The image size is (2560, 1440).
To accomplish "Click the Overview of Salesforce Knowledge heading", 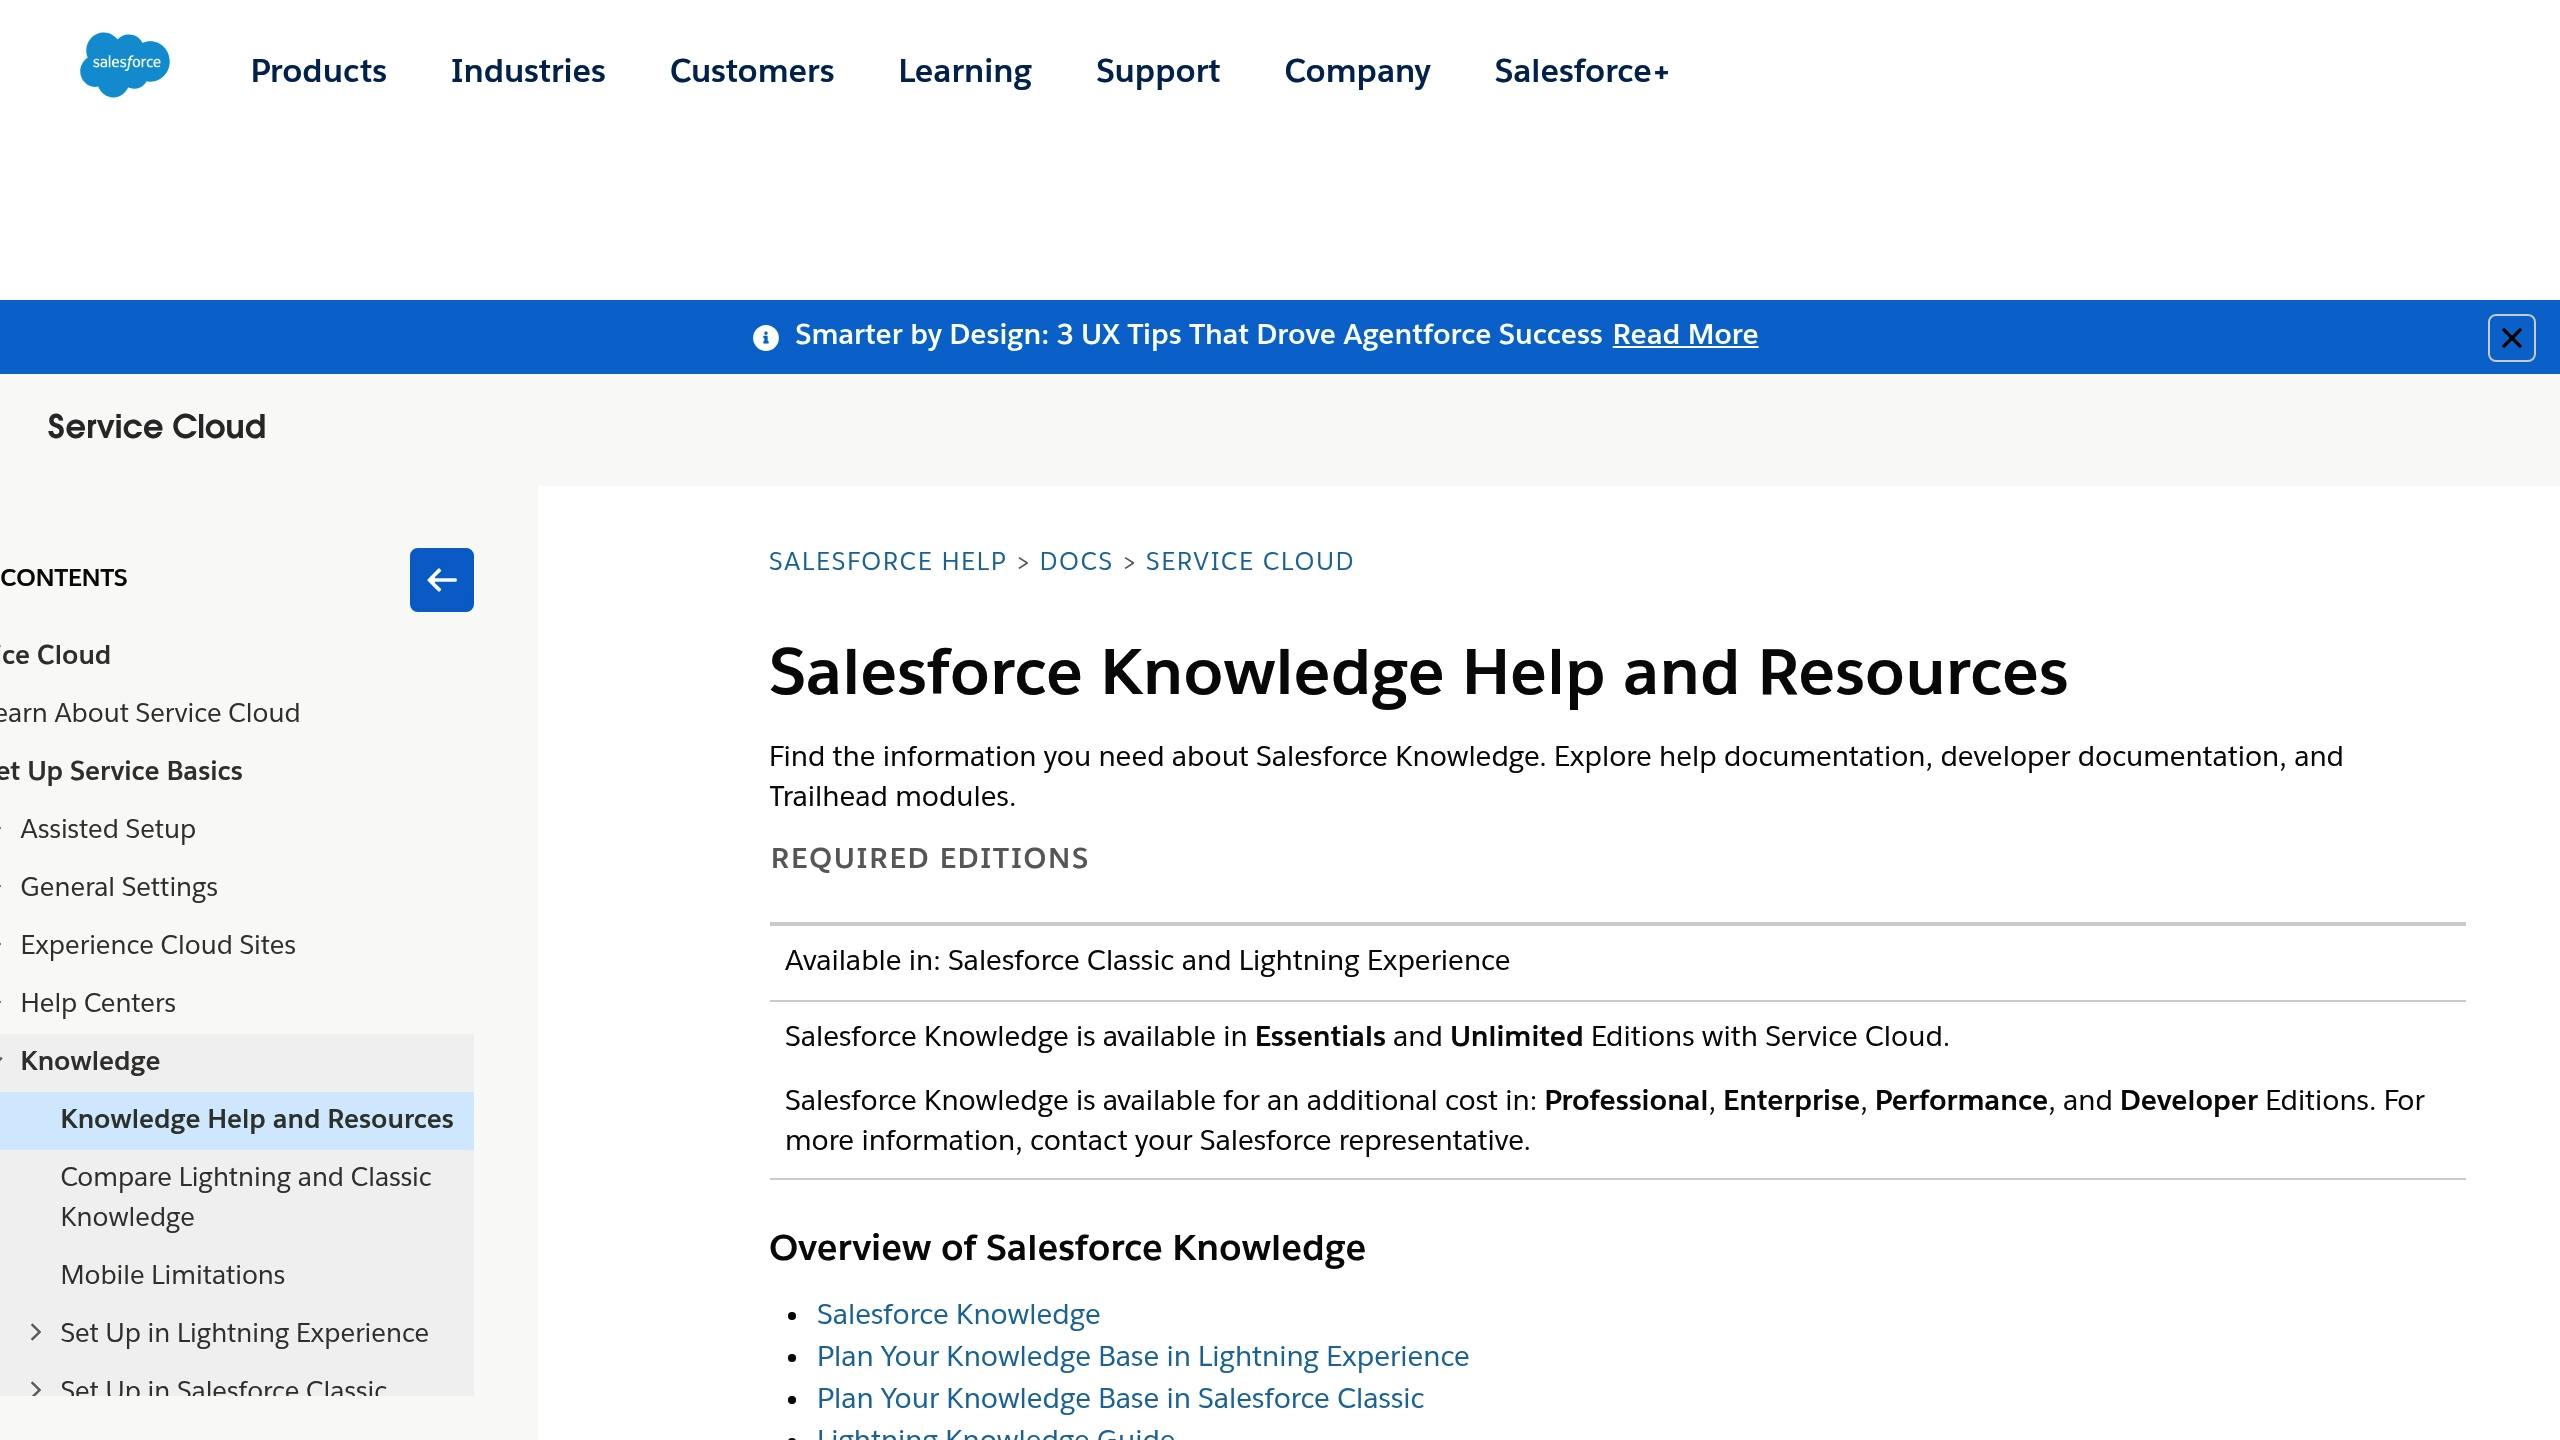I will pyautogui.click(x=1067, y=1248).
